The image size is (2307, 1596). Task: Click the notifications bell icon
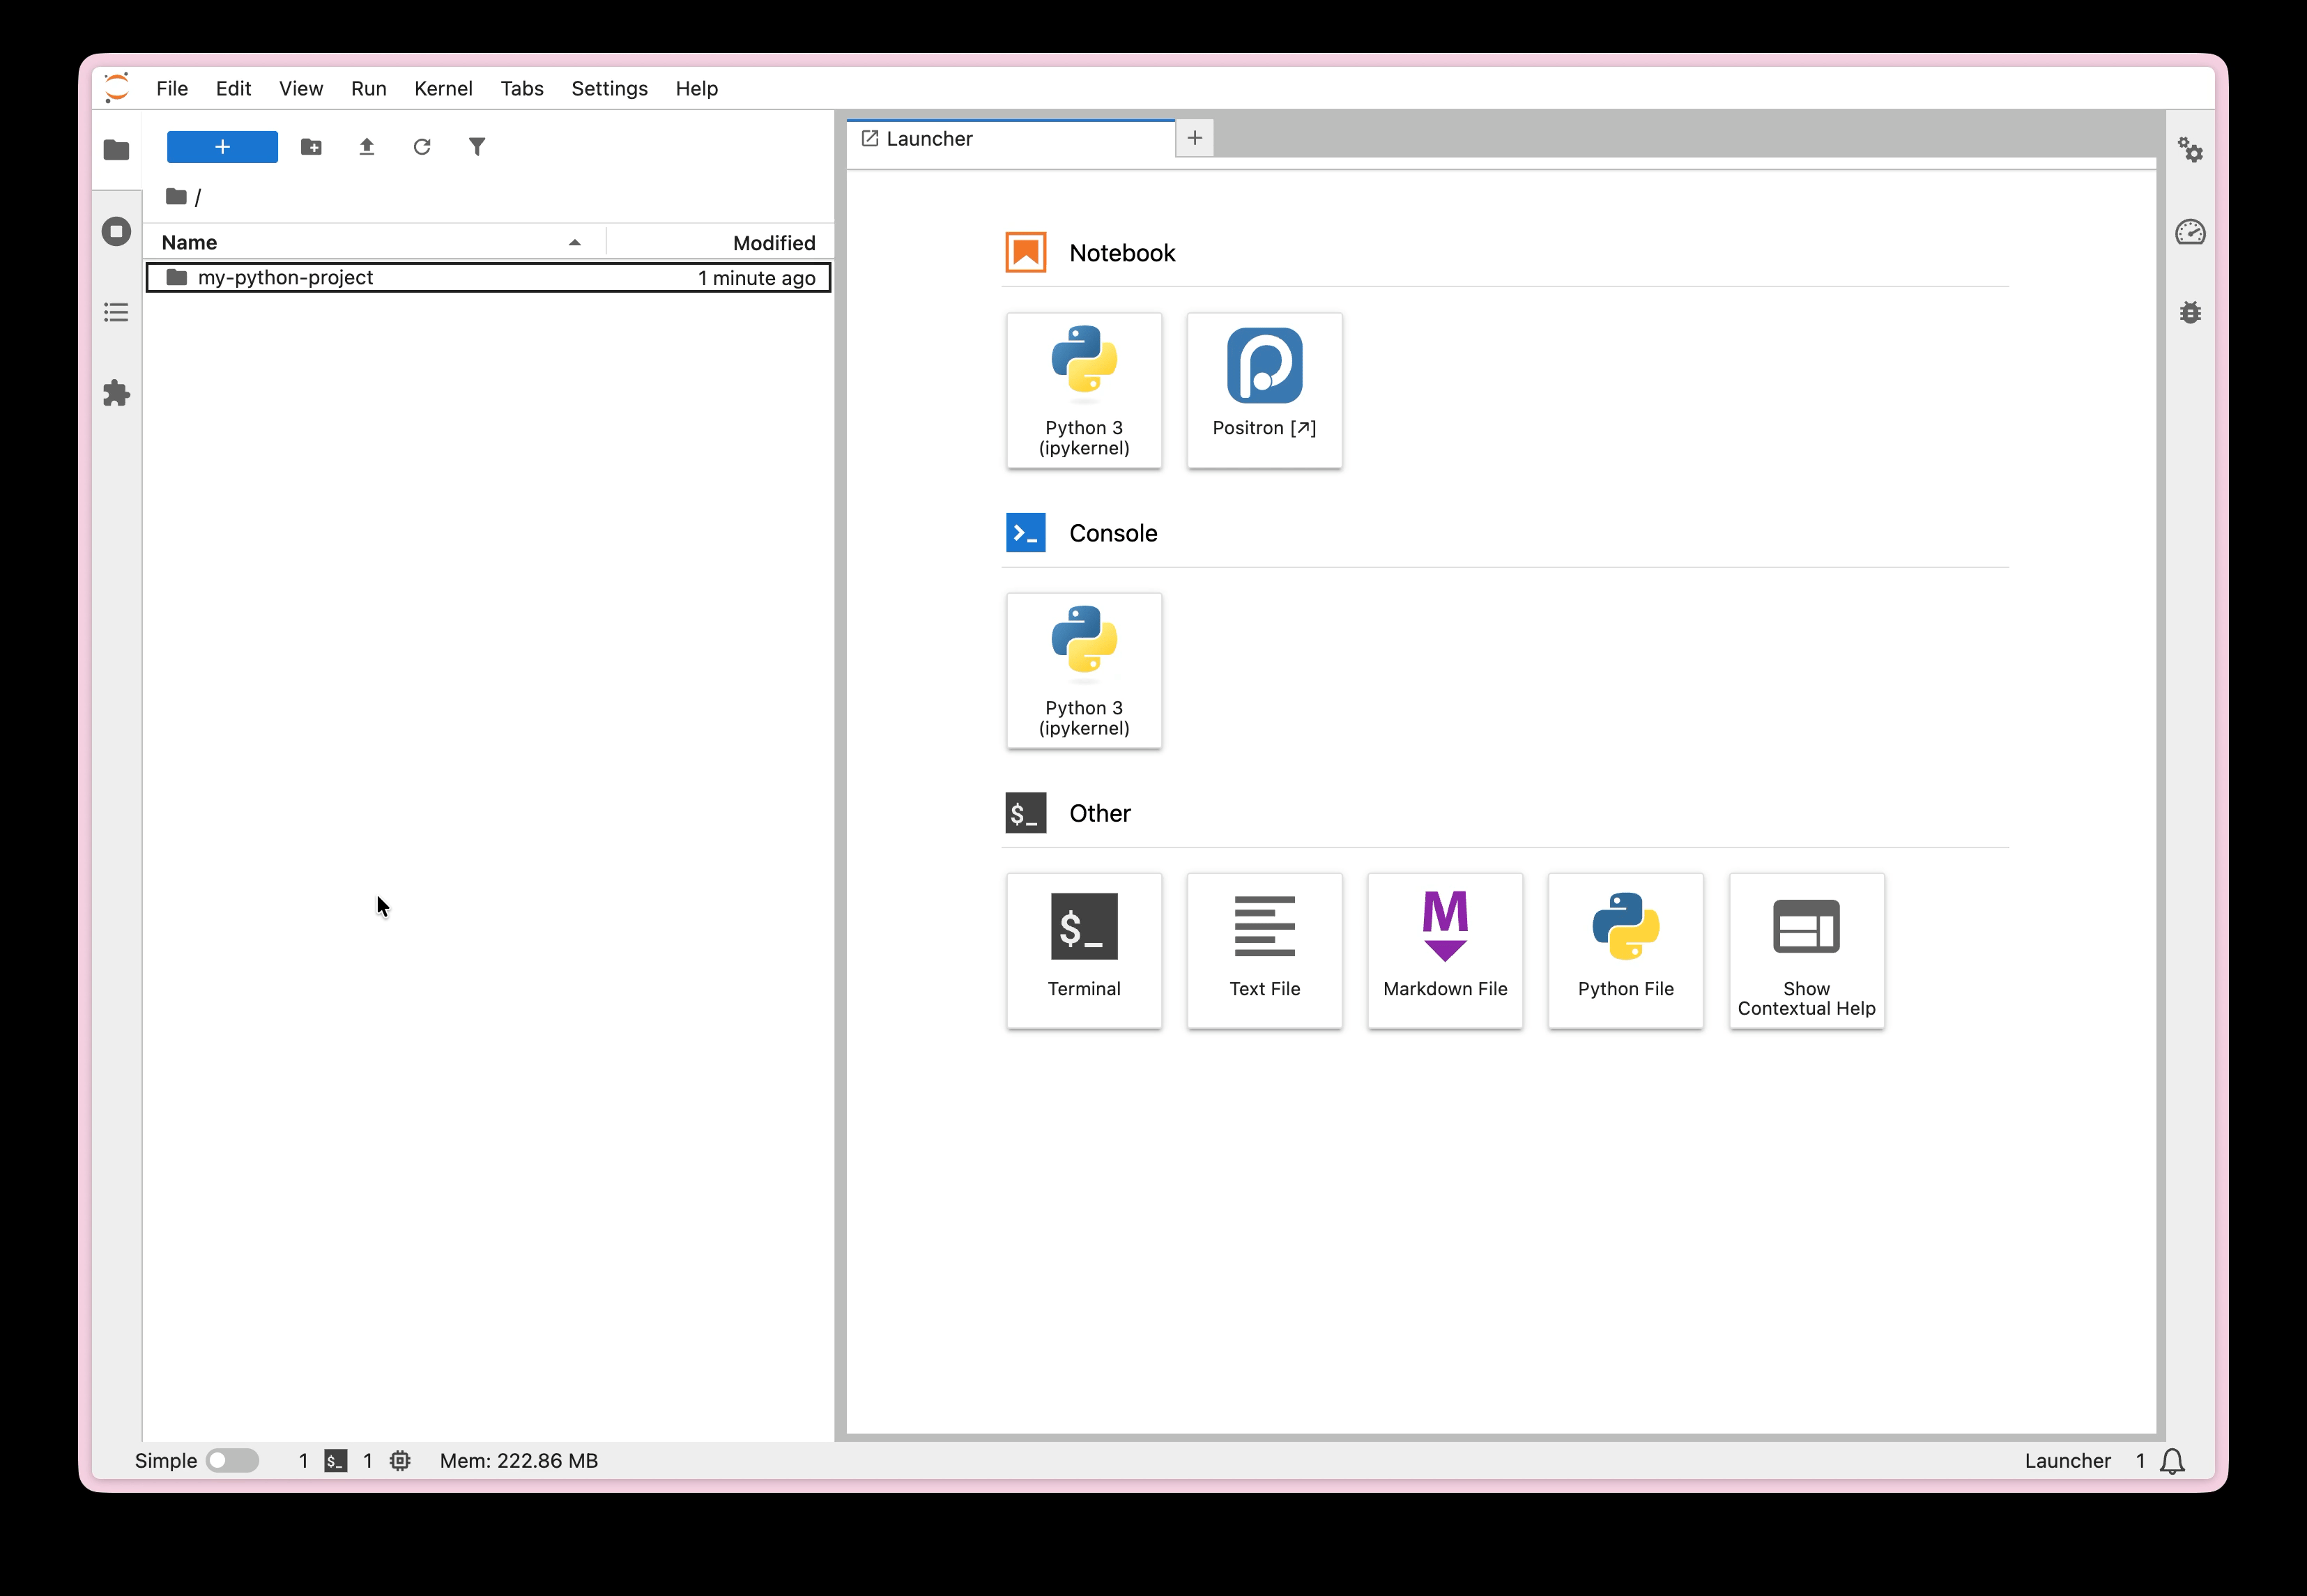click(x=2172, y=1461)
